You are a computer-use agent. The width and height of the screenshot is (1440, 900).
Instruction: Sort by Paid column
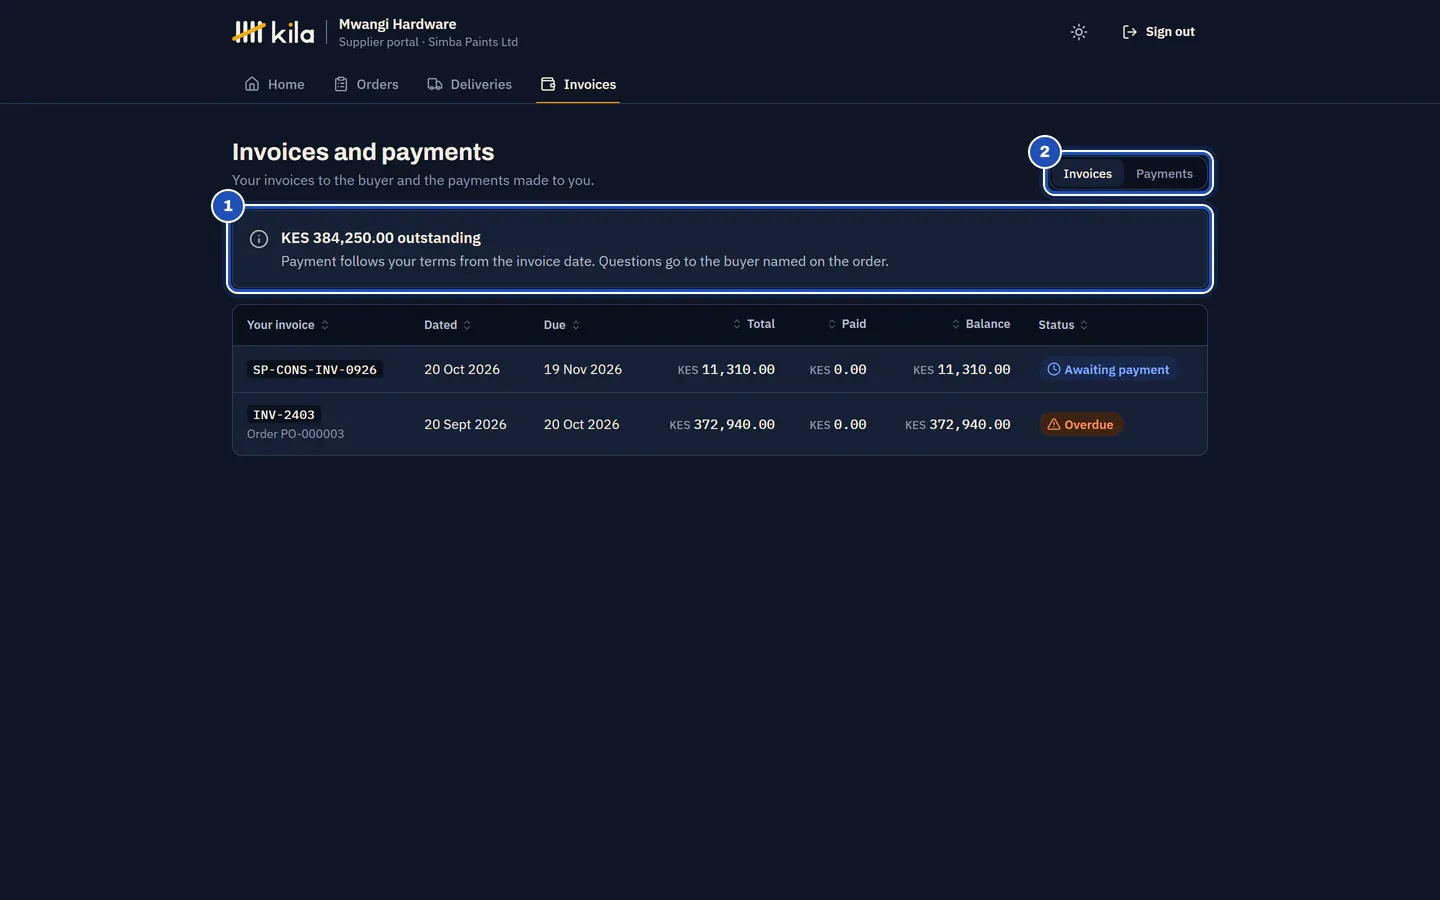[846, 324]
